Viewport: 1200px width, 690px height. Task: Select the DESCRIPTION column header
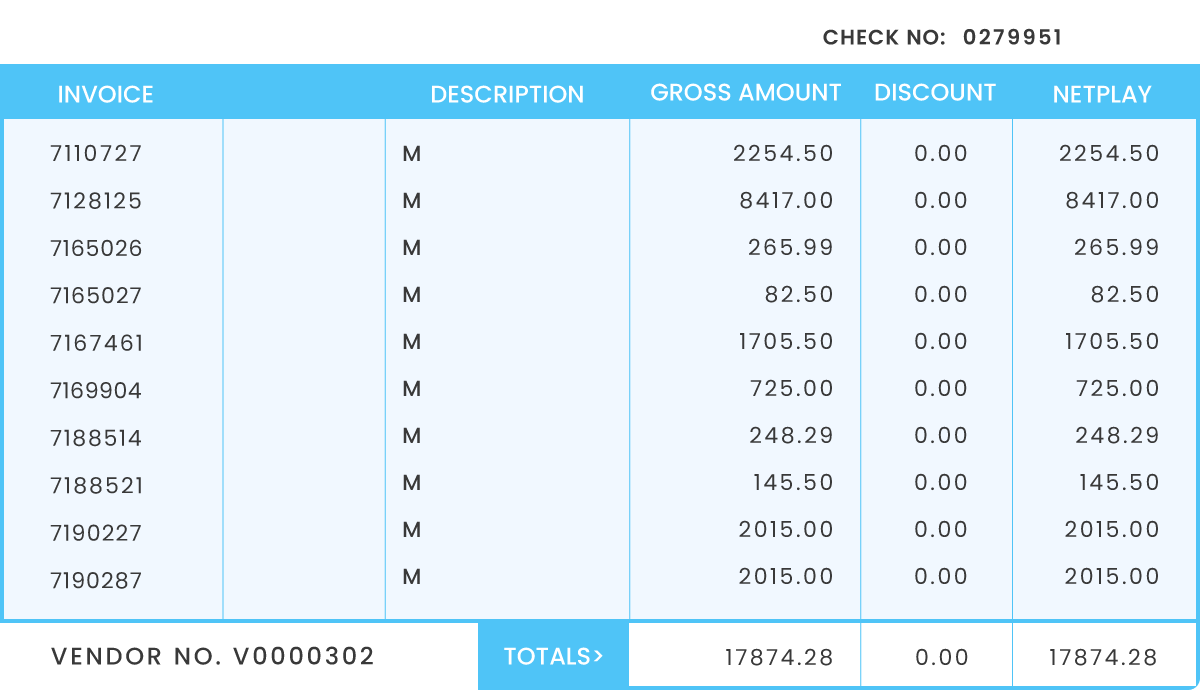point(507,95)
